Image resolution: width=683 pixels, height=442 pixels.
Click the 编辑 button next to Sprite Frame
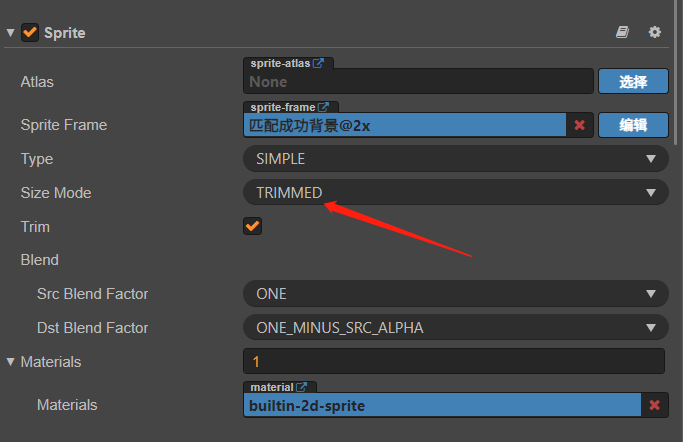click(x=633, y=125)
